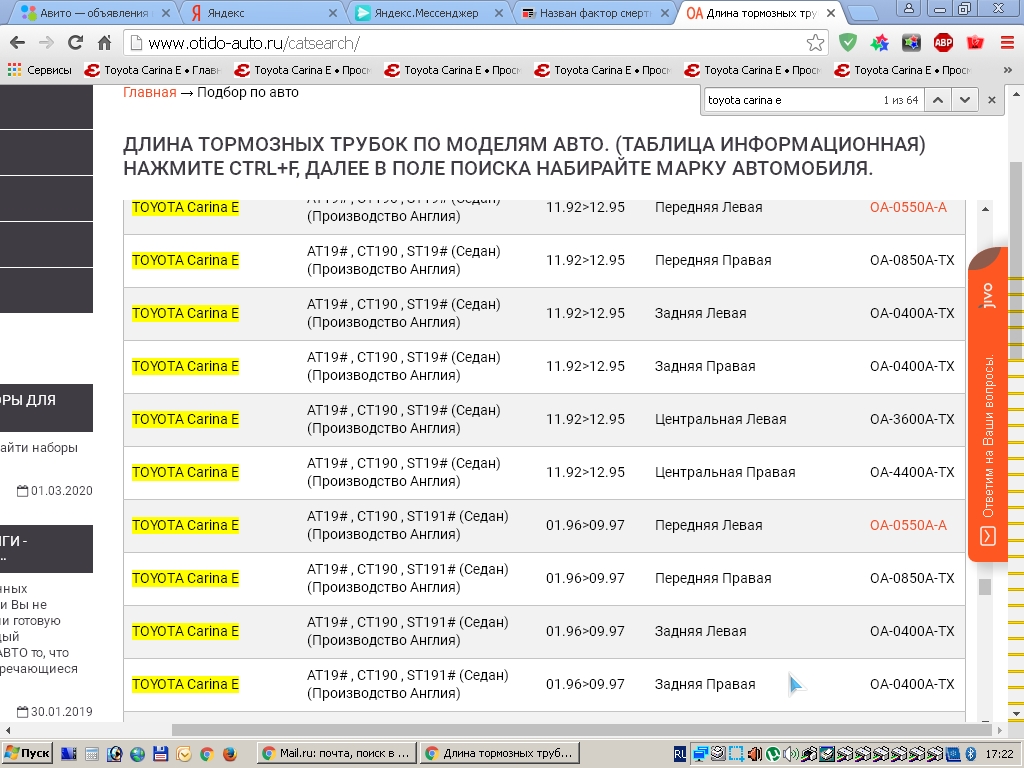Switch to Mail.ru taskbar window
The height and width of the screenshot is (768, 1024).
coord(335,753)
